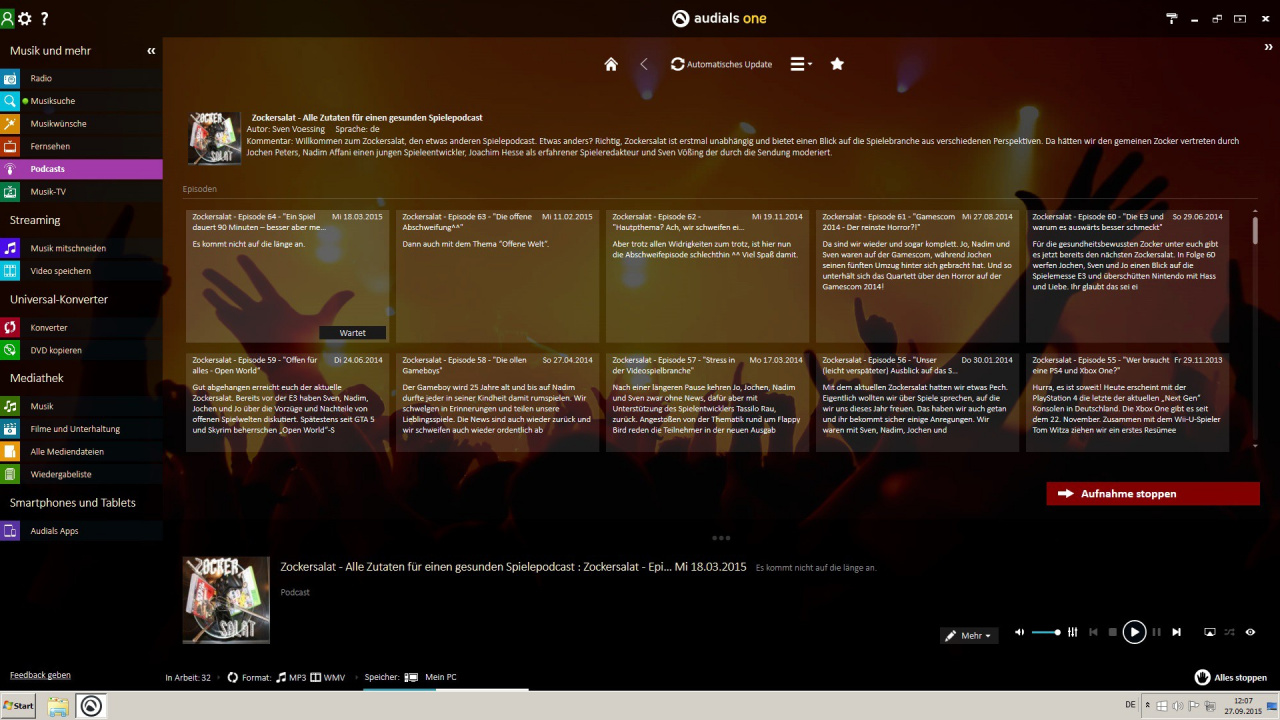The height and width of the screenshot is (720, 1280).
Task: Expand the right side panel
Action: click(x=1269, y=46)
